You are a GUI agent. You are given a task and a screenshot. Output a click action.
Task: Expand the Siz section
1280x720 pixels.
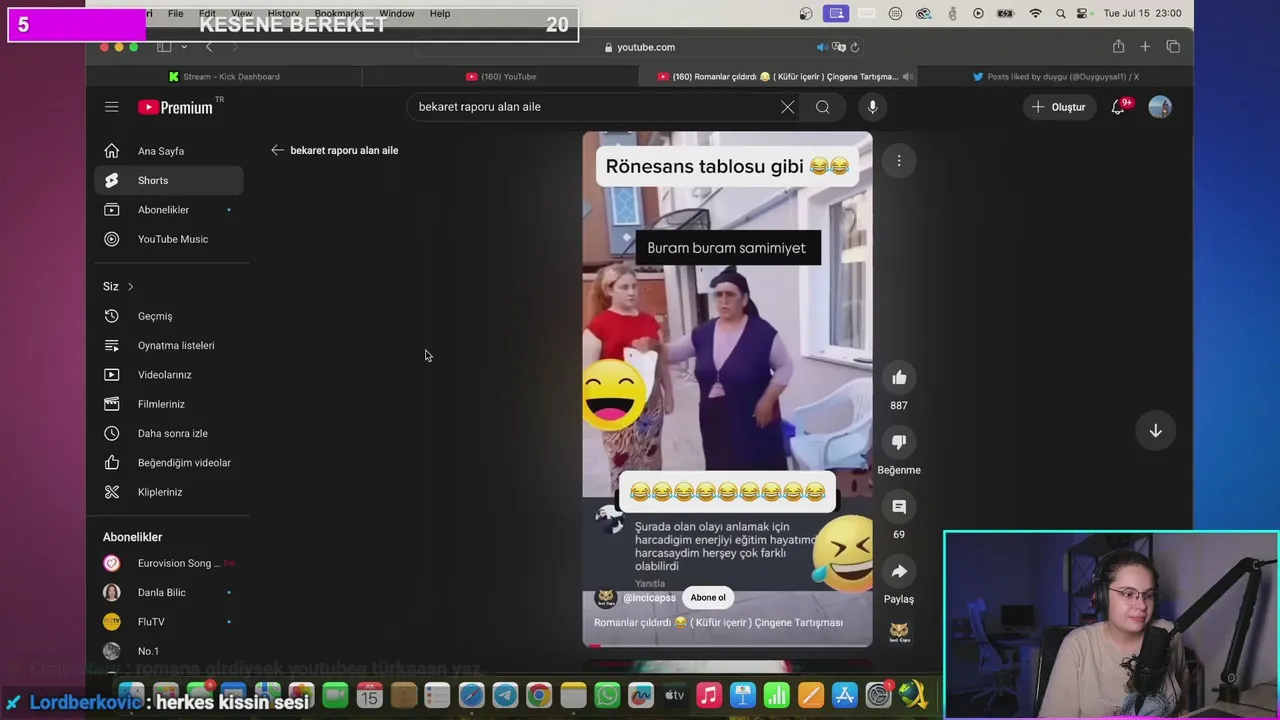(x=118, y=286)
